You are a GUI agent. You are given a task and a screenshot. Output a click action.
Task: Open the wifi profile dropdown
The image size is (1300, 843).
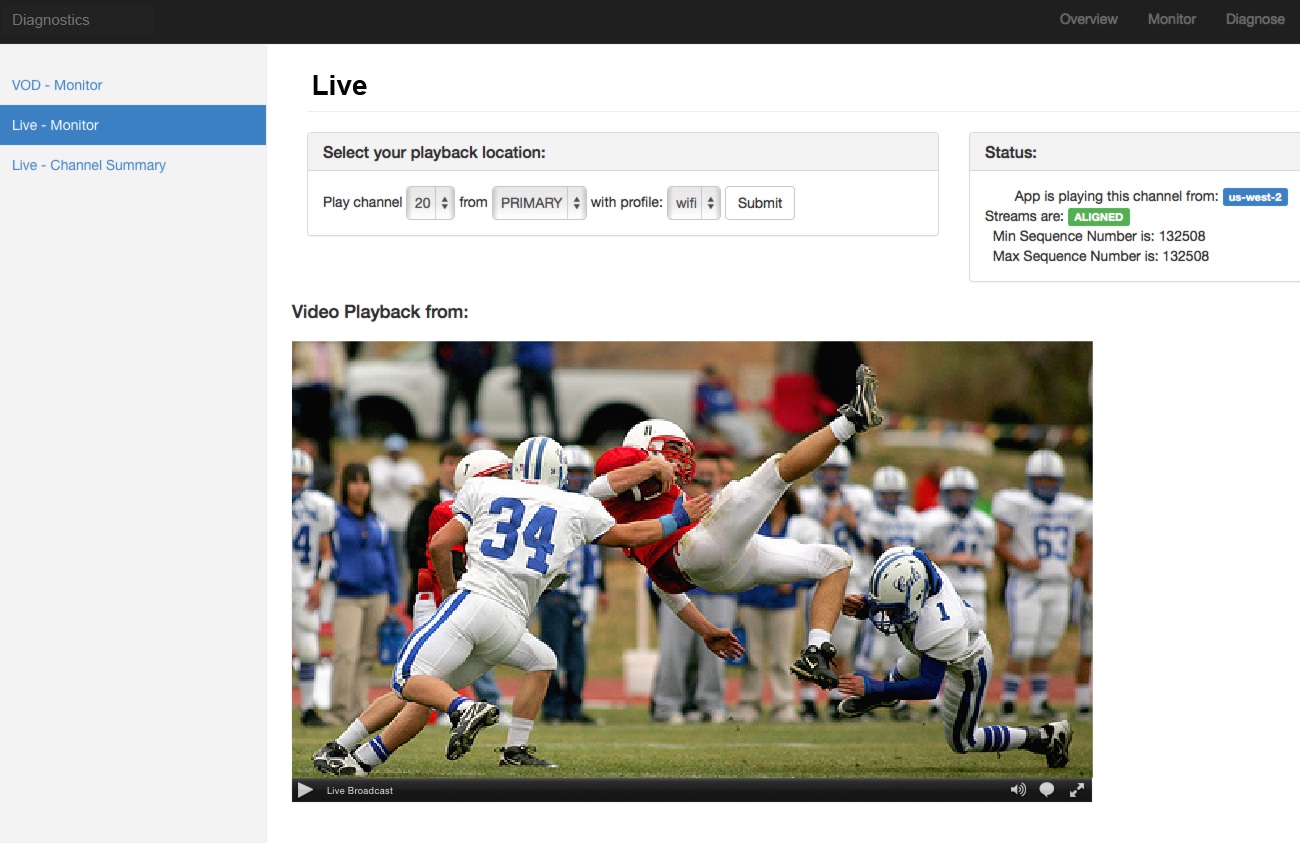click(694, 203)
